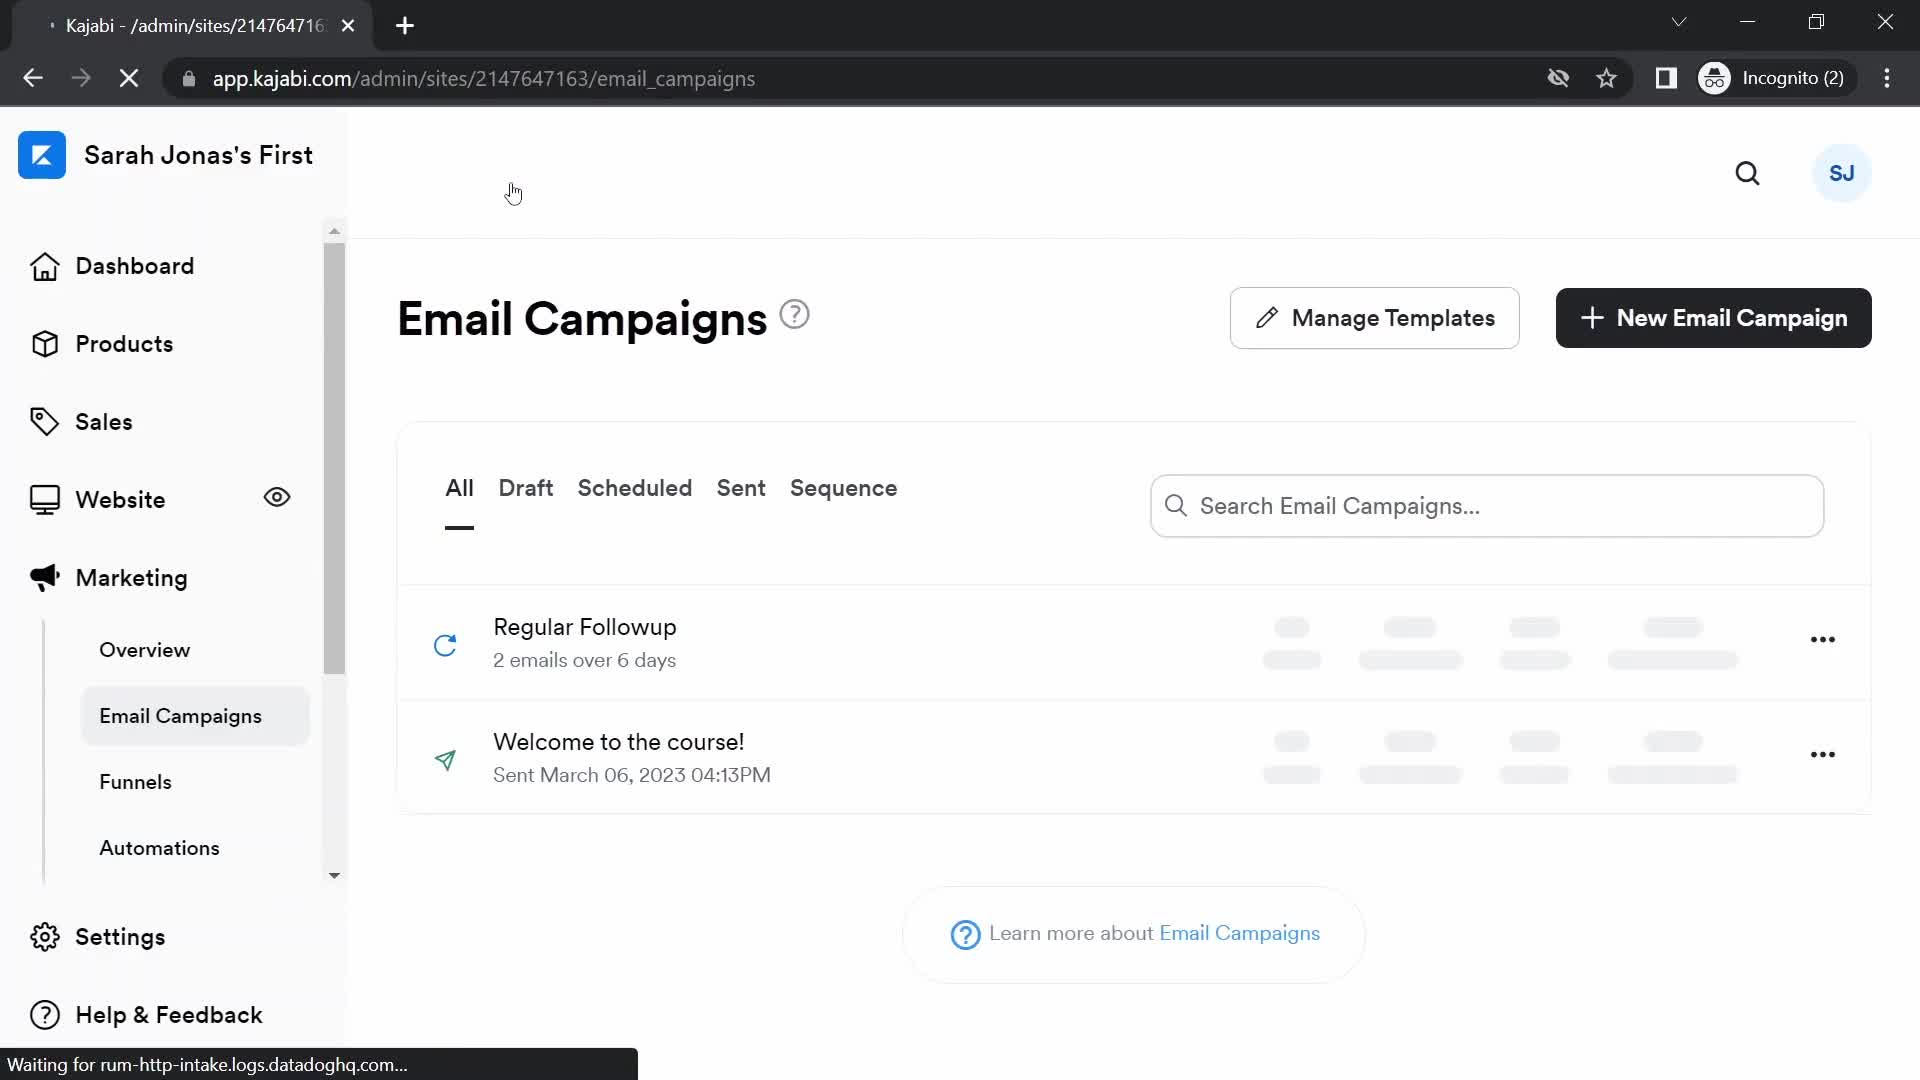Select the Sequence tab in Email Campaigns
The image size is (1920, 1080).
pos(843,488)
